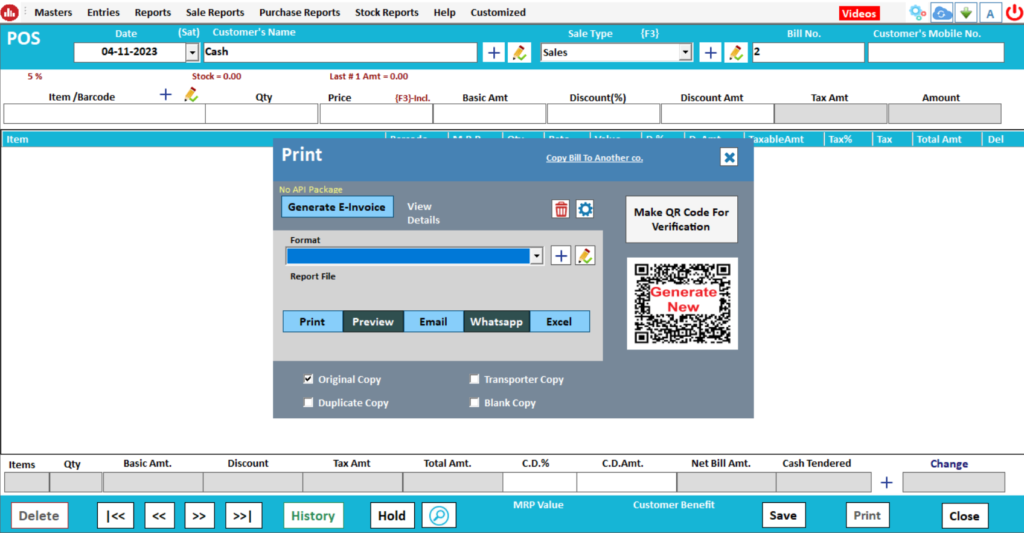Click the green download arrow icon

[966, 12]
